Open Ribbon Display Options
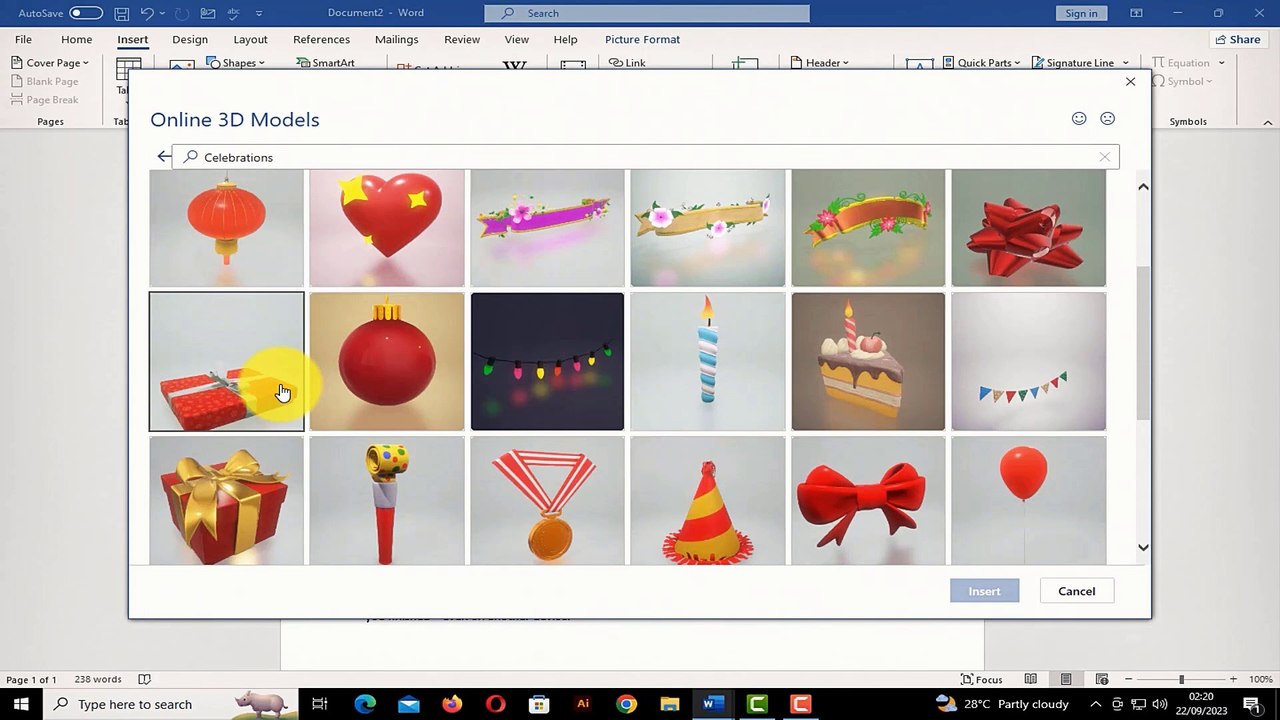Viewport: 1280px width, 720px height. pyautogui.click(x=1136, y=13)
